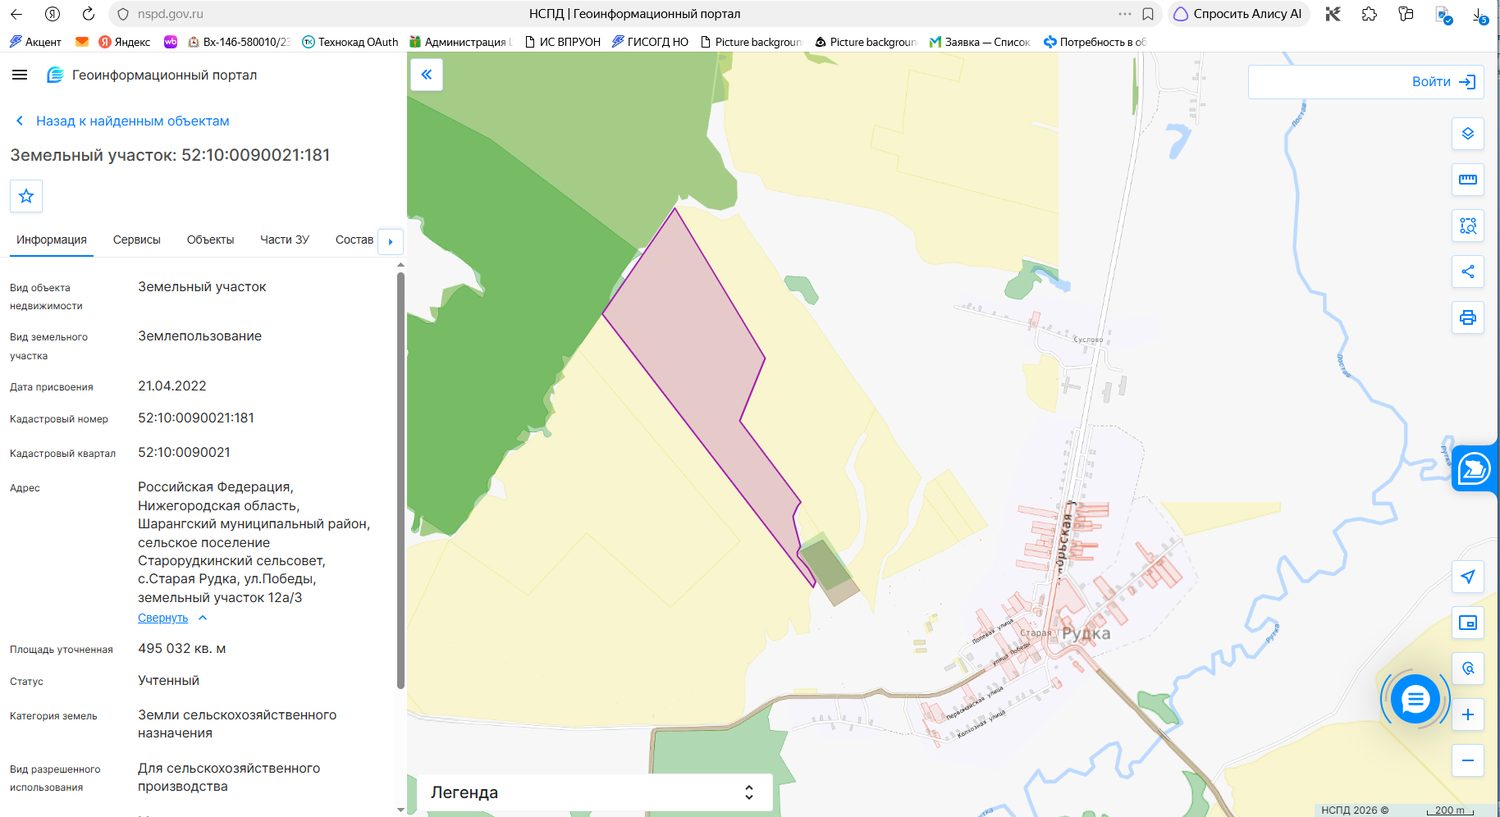Activate the ruler measurement tool
Viewport: 1500px width, 817px height.
[x=1467, y=180]
